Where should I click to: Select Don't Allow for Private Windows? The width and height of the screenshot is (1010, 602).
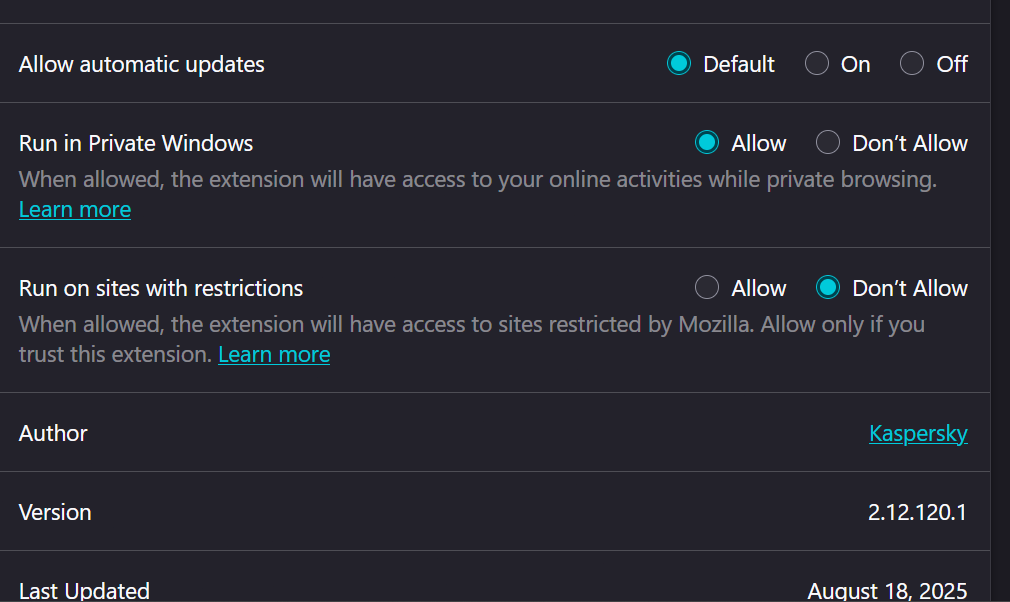pyautogui.click(x=828, y=142)
